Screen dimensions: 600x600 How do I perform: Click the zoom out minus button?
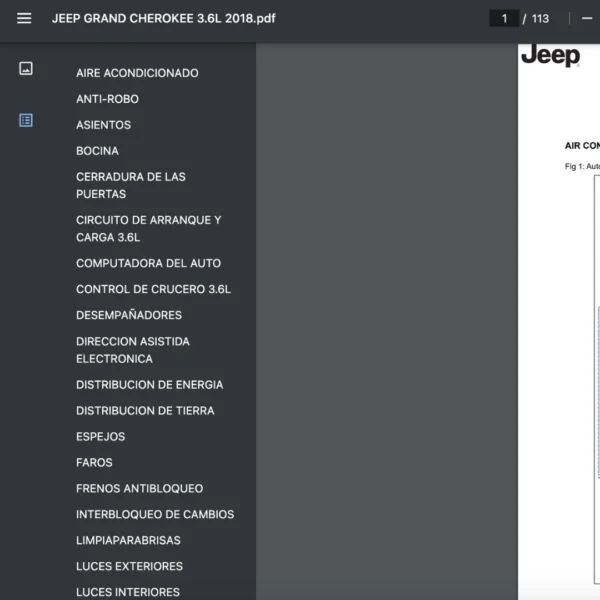pyautogui.click(x=586, y=18)
